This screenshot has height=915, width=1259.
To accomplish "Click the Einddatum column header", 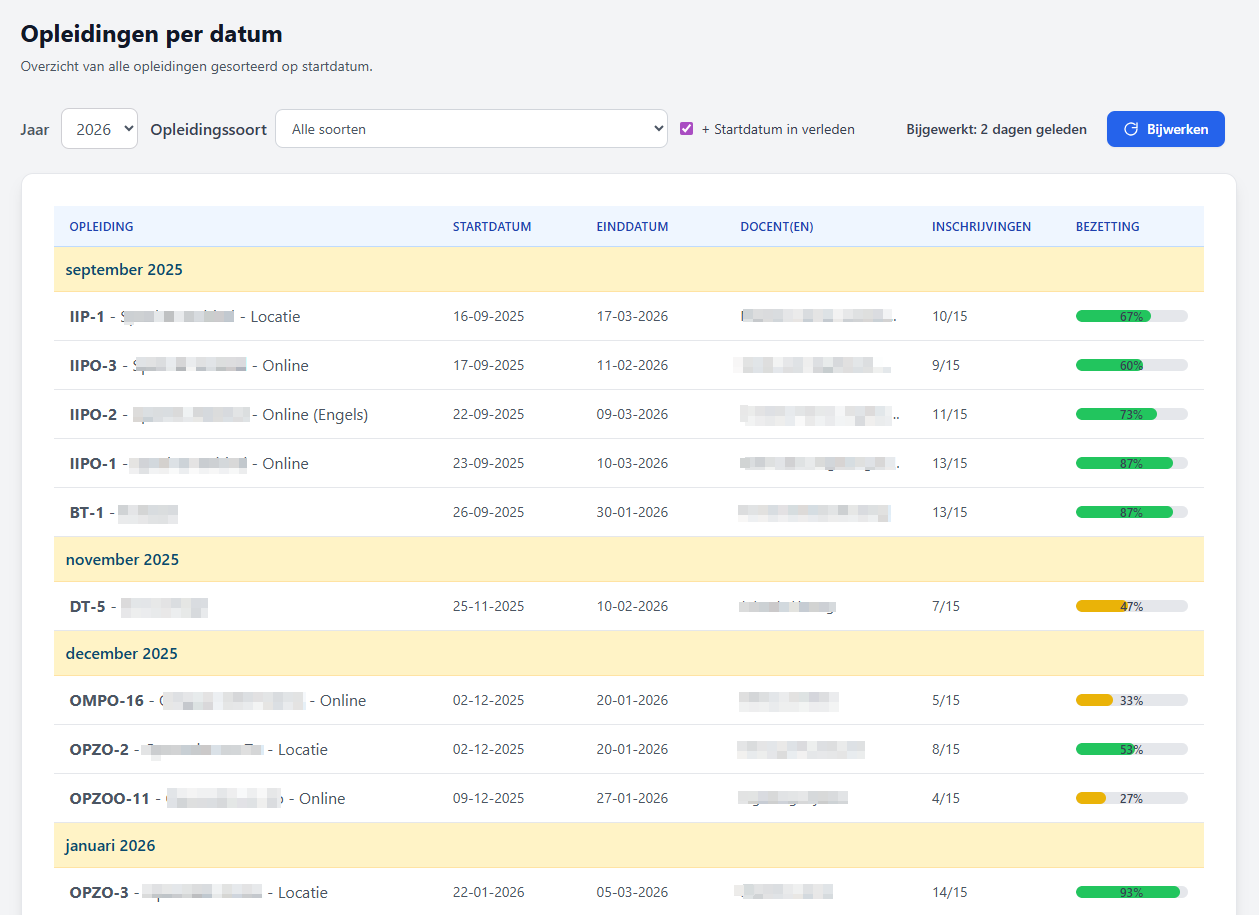I will point(632,227).
